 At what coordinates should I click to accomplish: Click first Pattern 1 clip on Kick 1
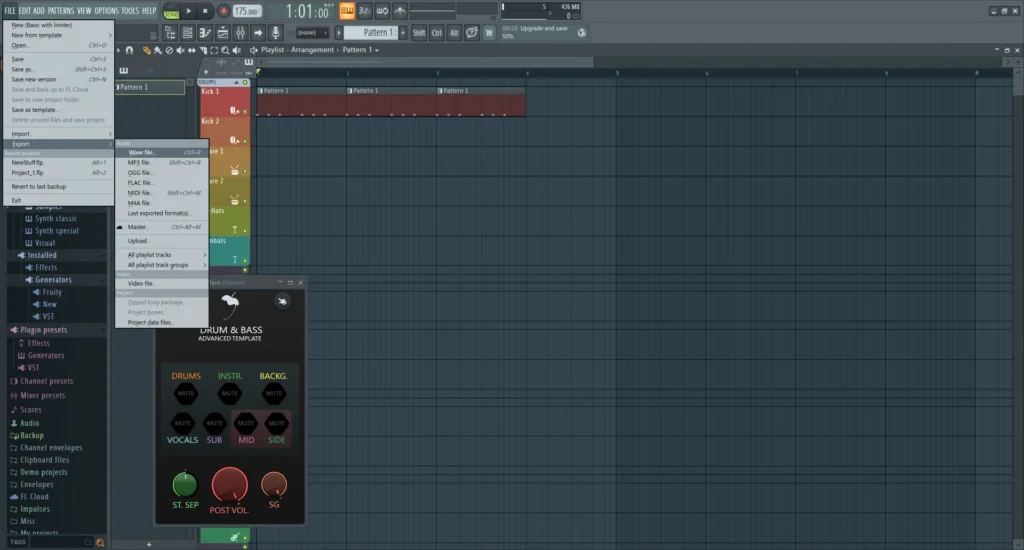301,102
